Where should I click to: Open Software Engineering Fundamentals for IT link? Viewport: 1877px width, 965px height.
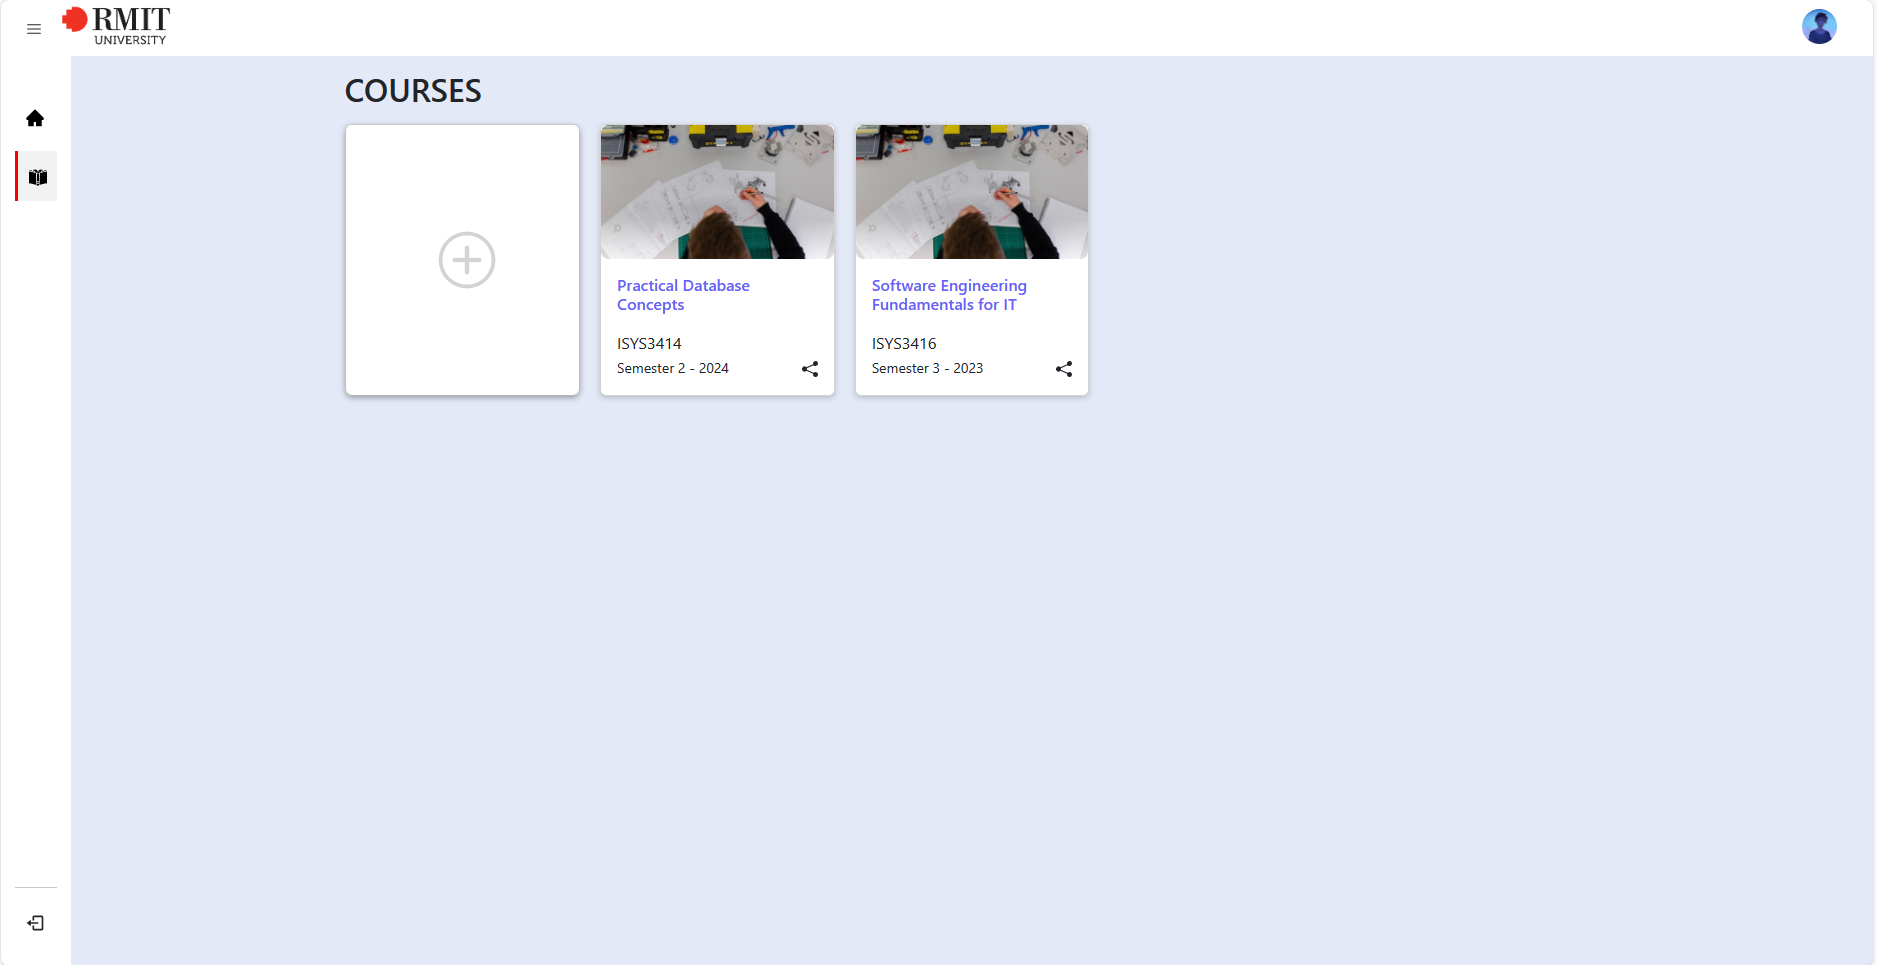pyautogui.click(x=949, y=295)
